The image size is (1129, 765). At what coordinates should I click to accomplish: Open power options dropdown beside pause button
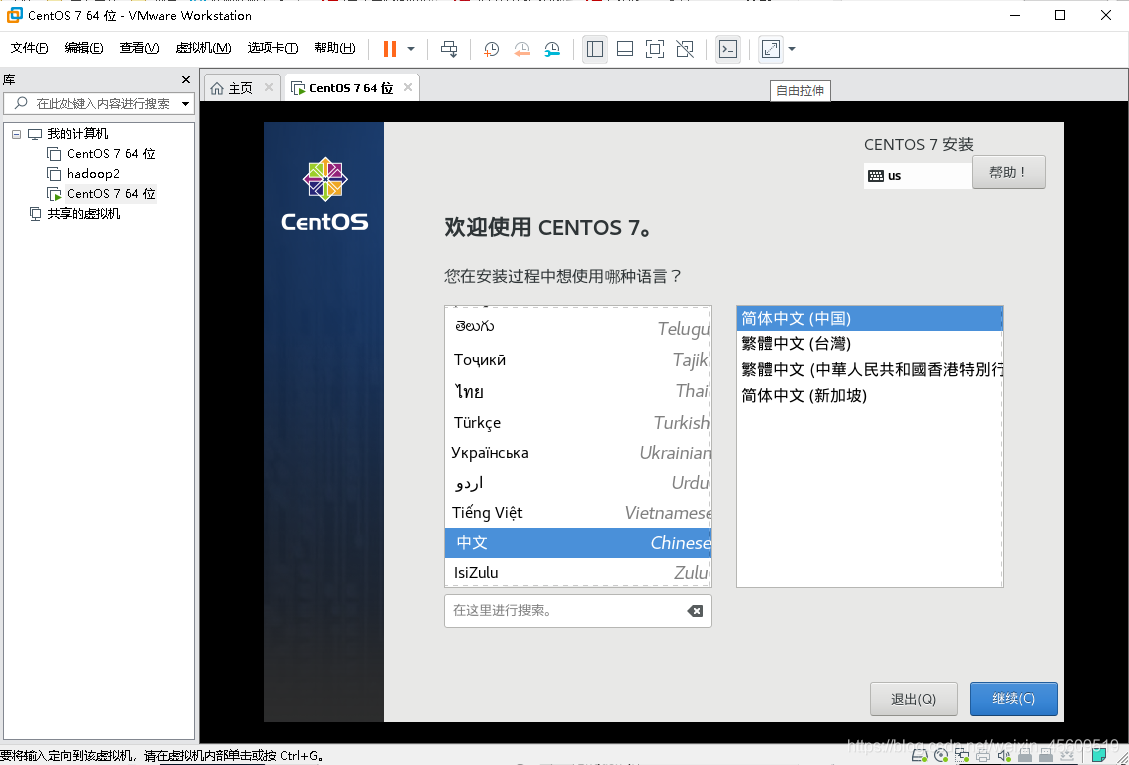(411, 49)
